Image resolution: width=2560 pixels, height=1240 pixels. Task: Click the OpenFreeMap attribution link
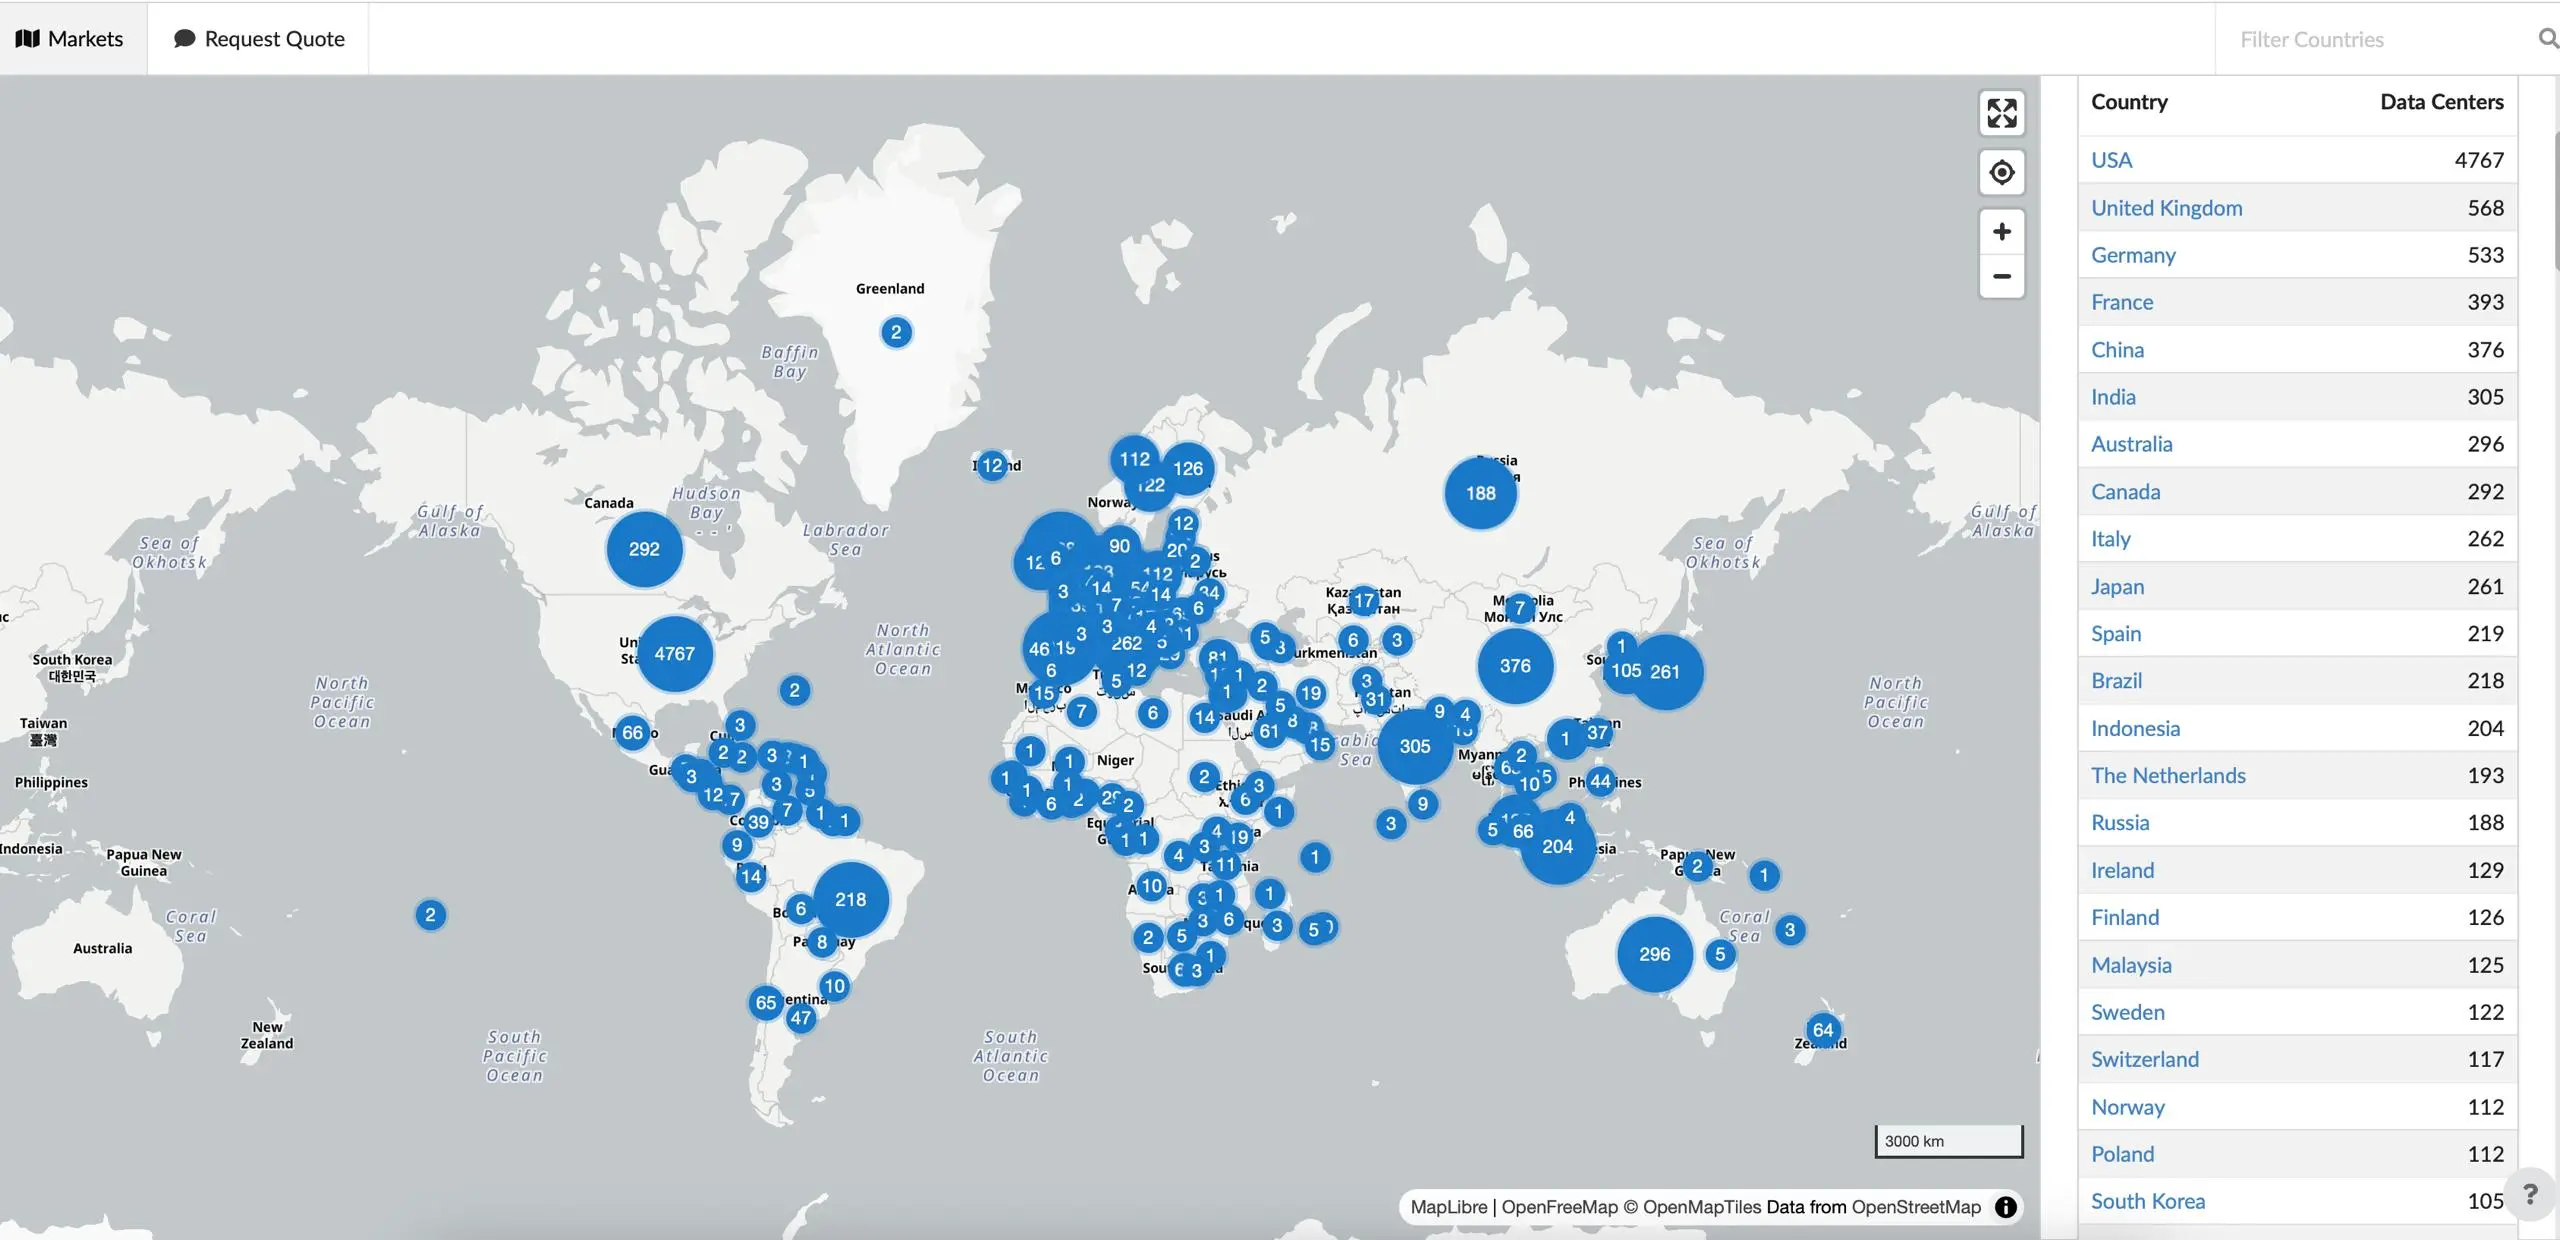(1559, 1207)
